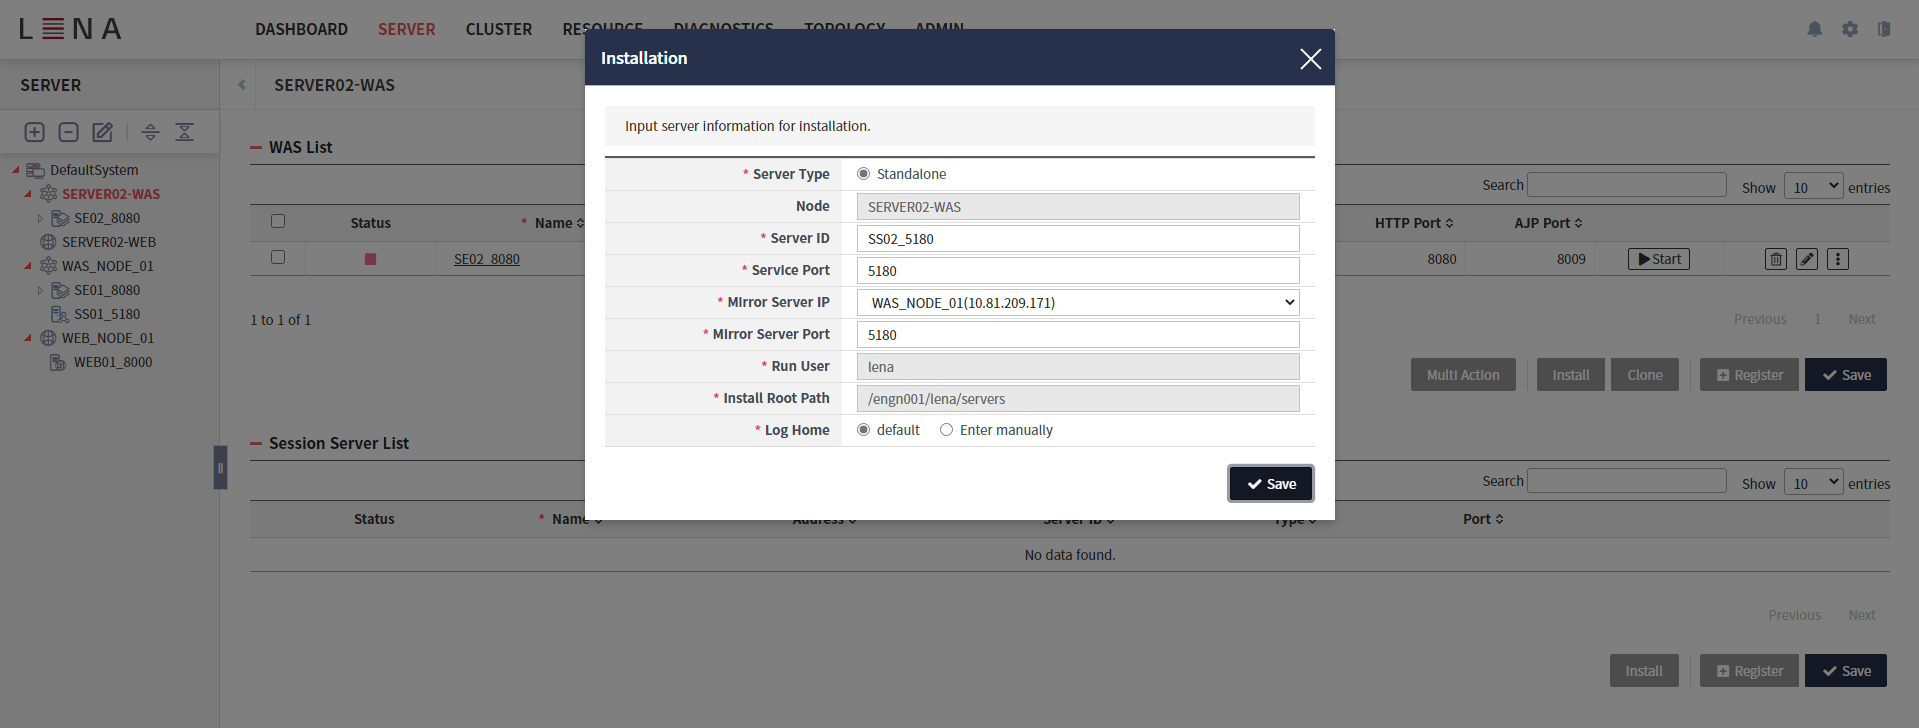Open the notifications bell icon
The image size is (1919, 728).
click(1814, 29)
